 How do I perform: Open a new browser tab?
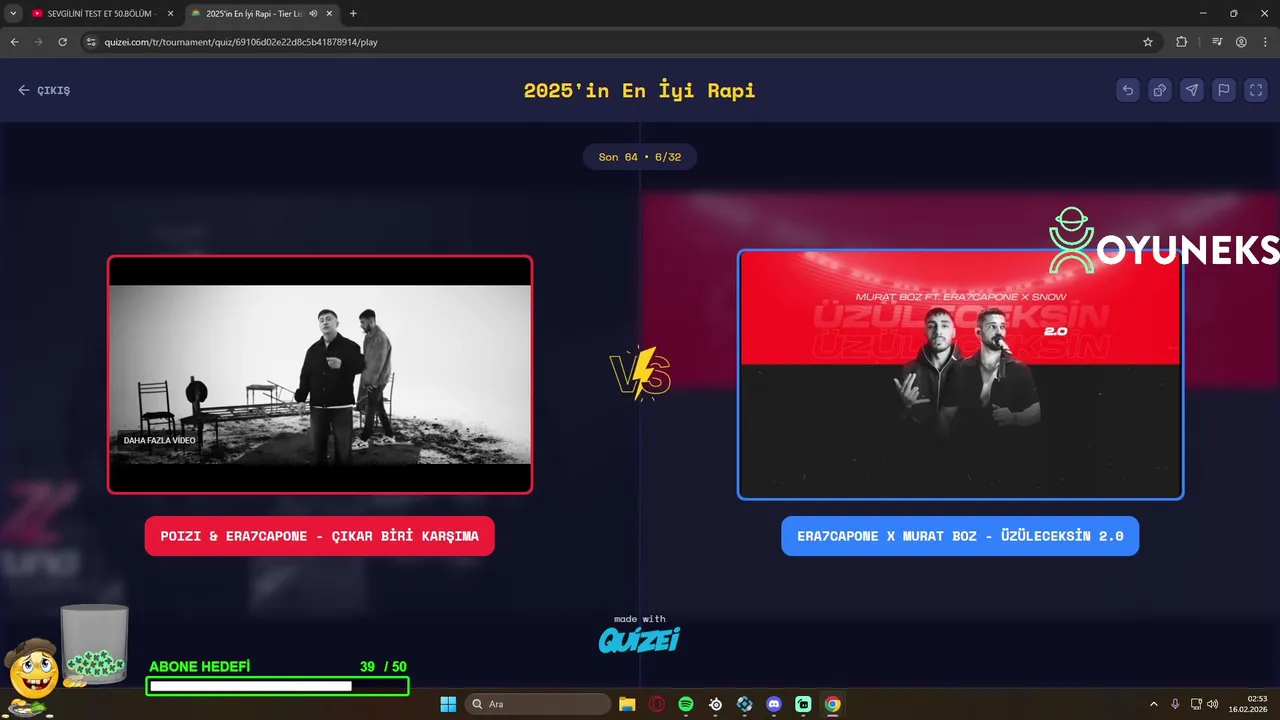(353, 14)
